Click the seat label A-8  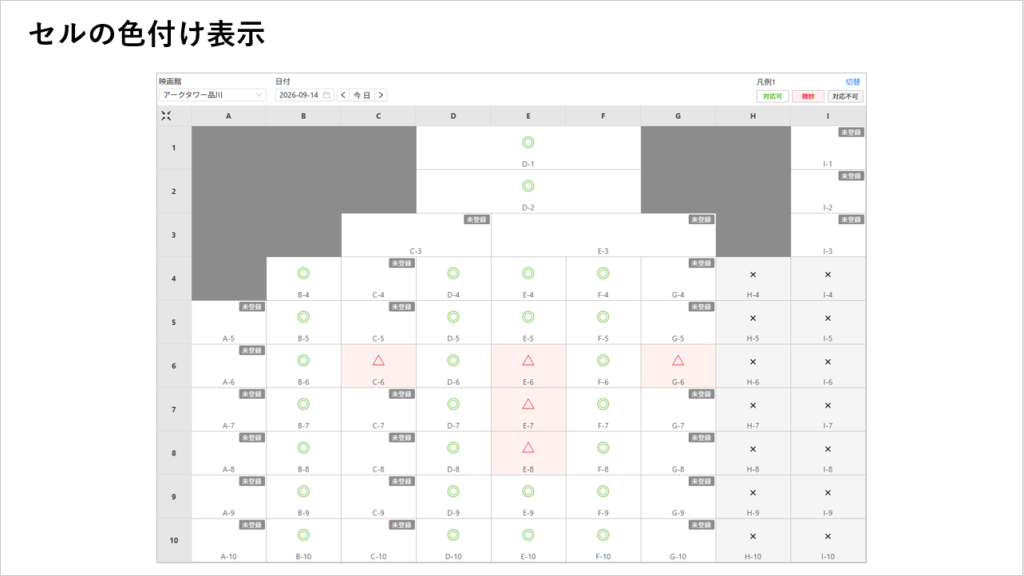pos(229,470)
